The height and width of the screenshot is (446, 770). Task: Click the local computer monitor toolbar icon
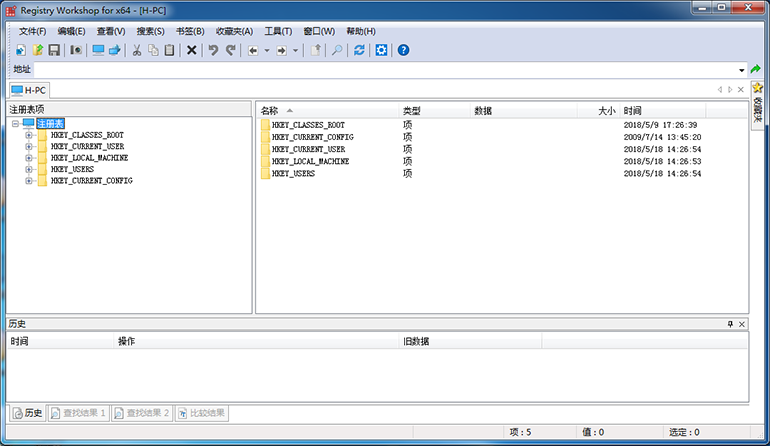98,50
